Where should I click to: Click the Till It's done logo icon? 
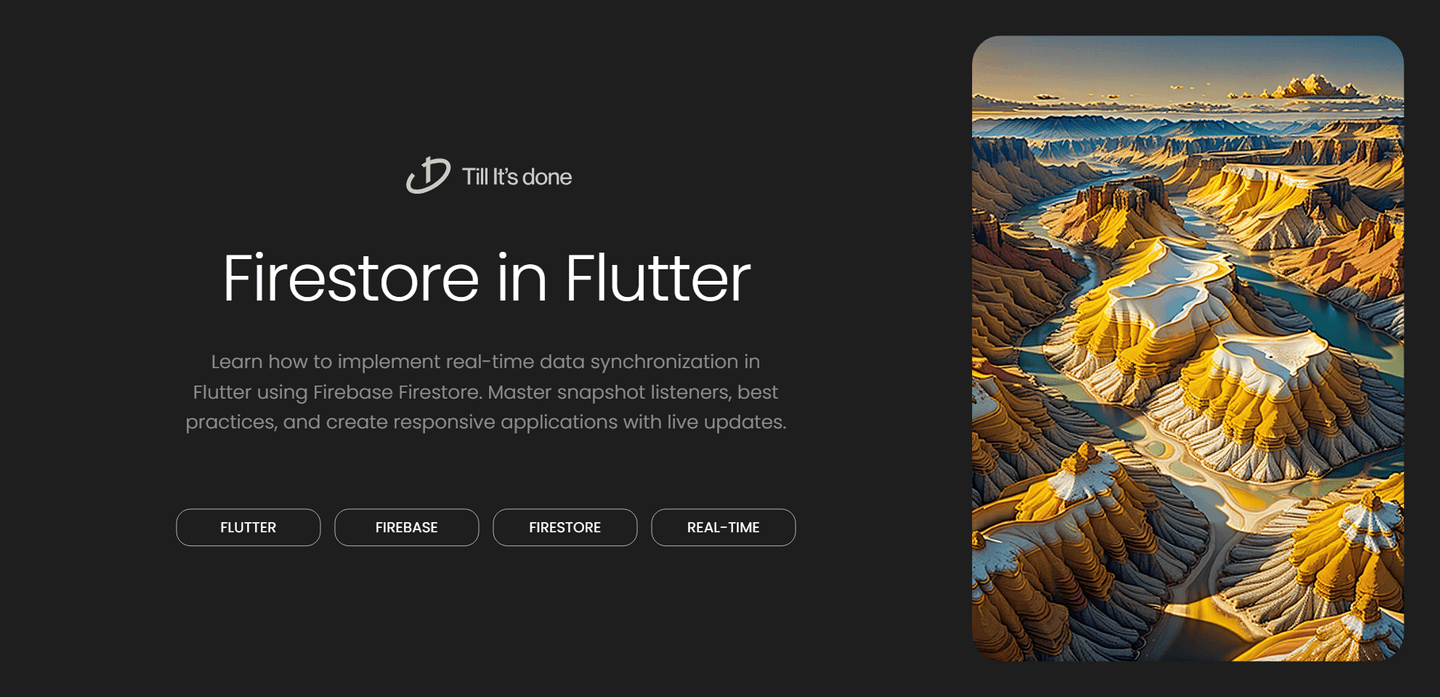pos(428,176)
